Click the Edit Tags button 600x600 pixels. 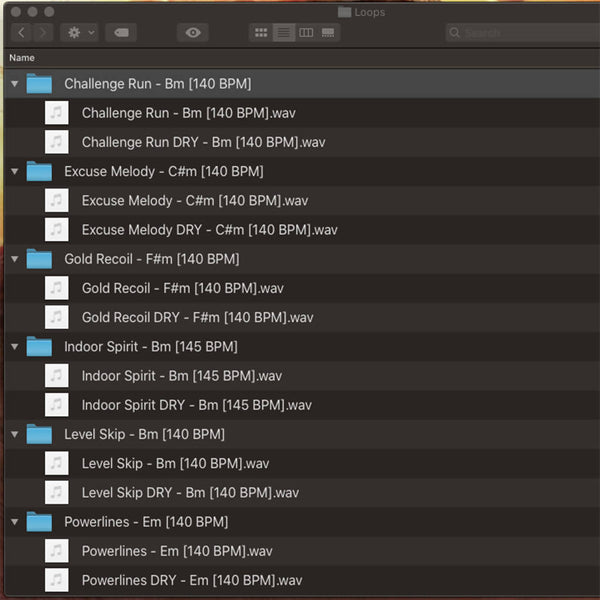coord(121,32)
